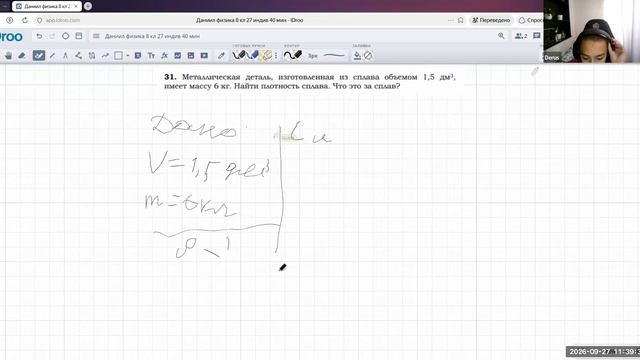Select the polyline connector tool
This screenshot has height=360, width=640.
tap(78, 56)
